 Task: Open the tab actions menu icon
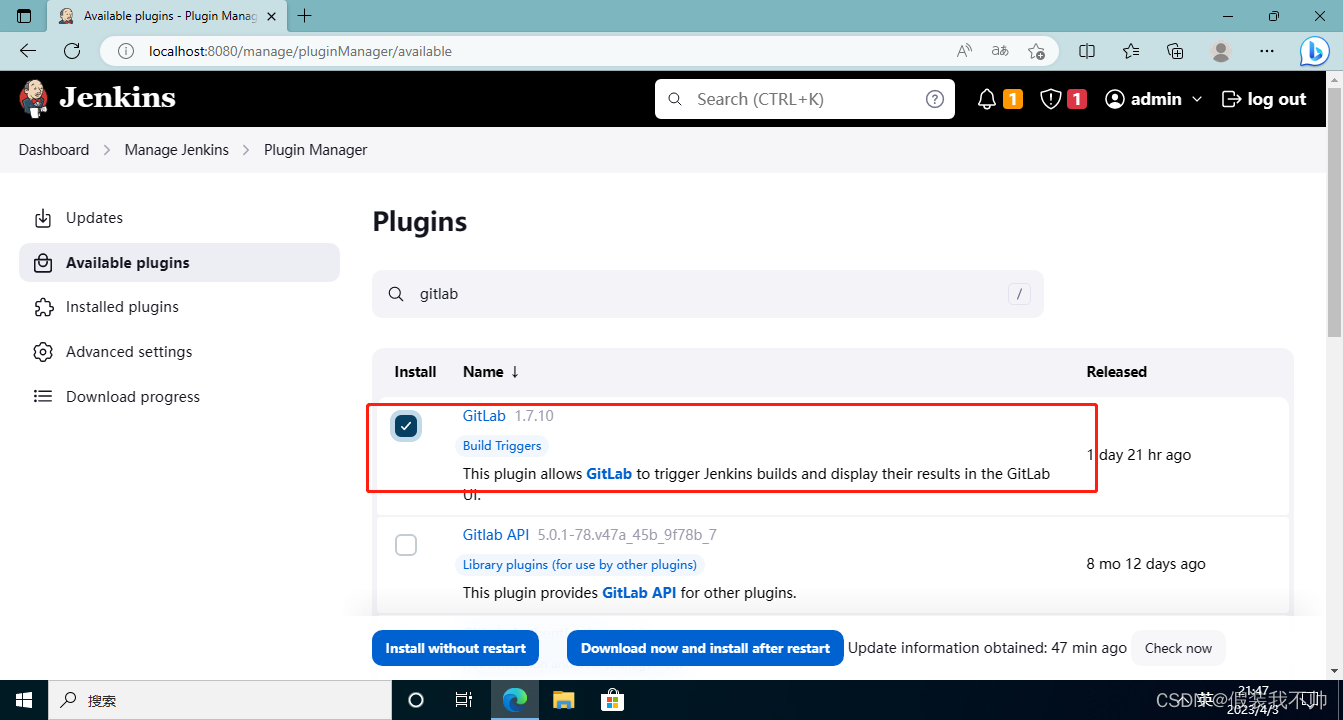tap(25, 16)
